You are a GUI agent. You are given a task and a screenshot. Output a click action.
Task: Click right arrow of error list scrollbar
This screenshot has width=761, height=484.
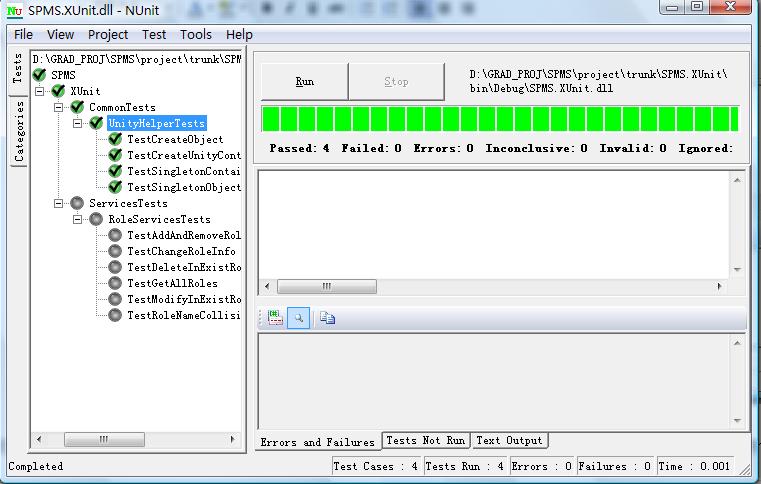tap(719, 286)
